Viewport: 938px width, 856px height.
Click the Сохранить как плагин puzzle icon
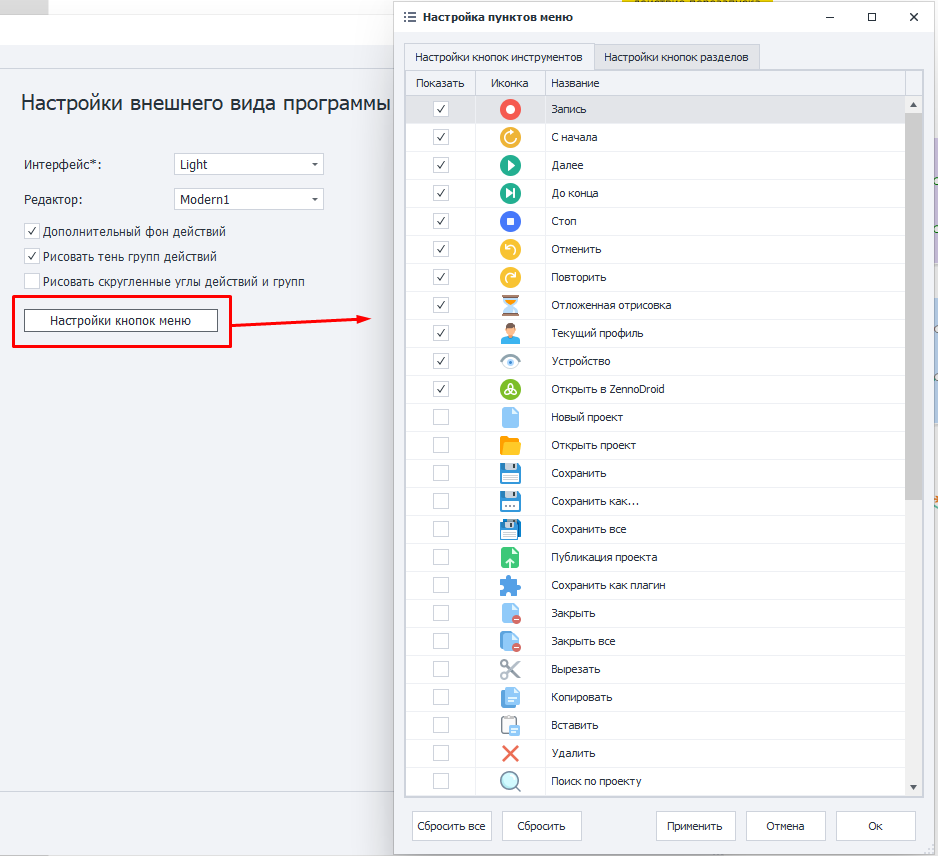[x=510, y=585]
